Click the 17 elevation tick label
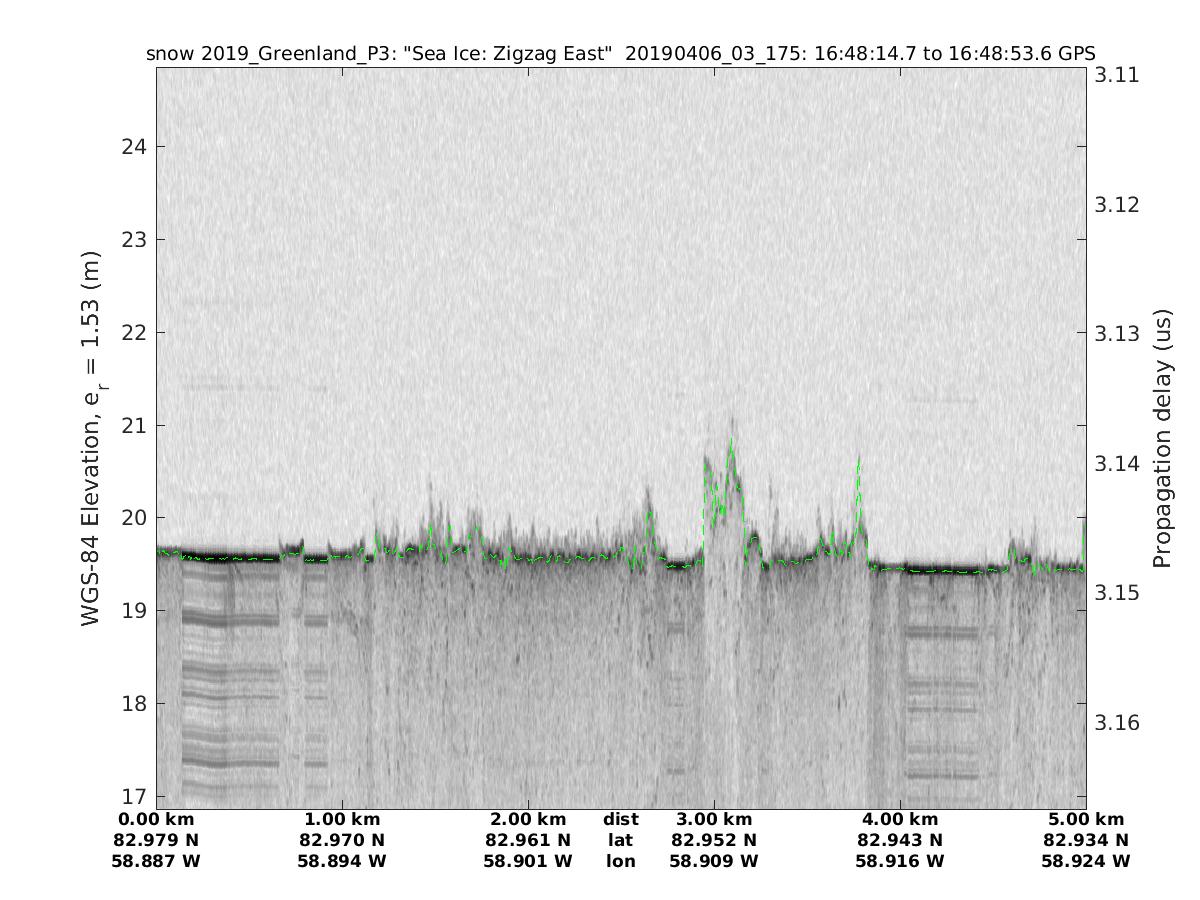Viewport: 1200px width, 900px height. pos(133,797)
